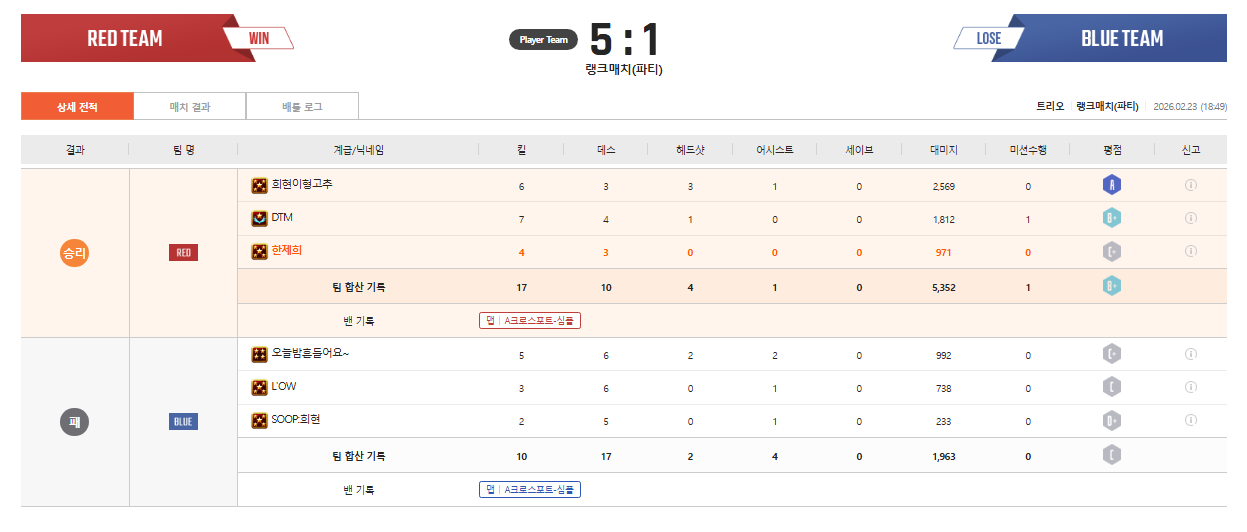Click the RED team label badge

click(x=183, y=253)
